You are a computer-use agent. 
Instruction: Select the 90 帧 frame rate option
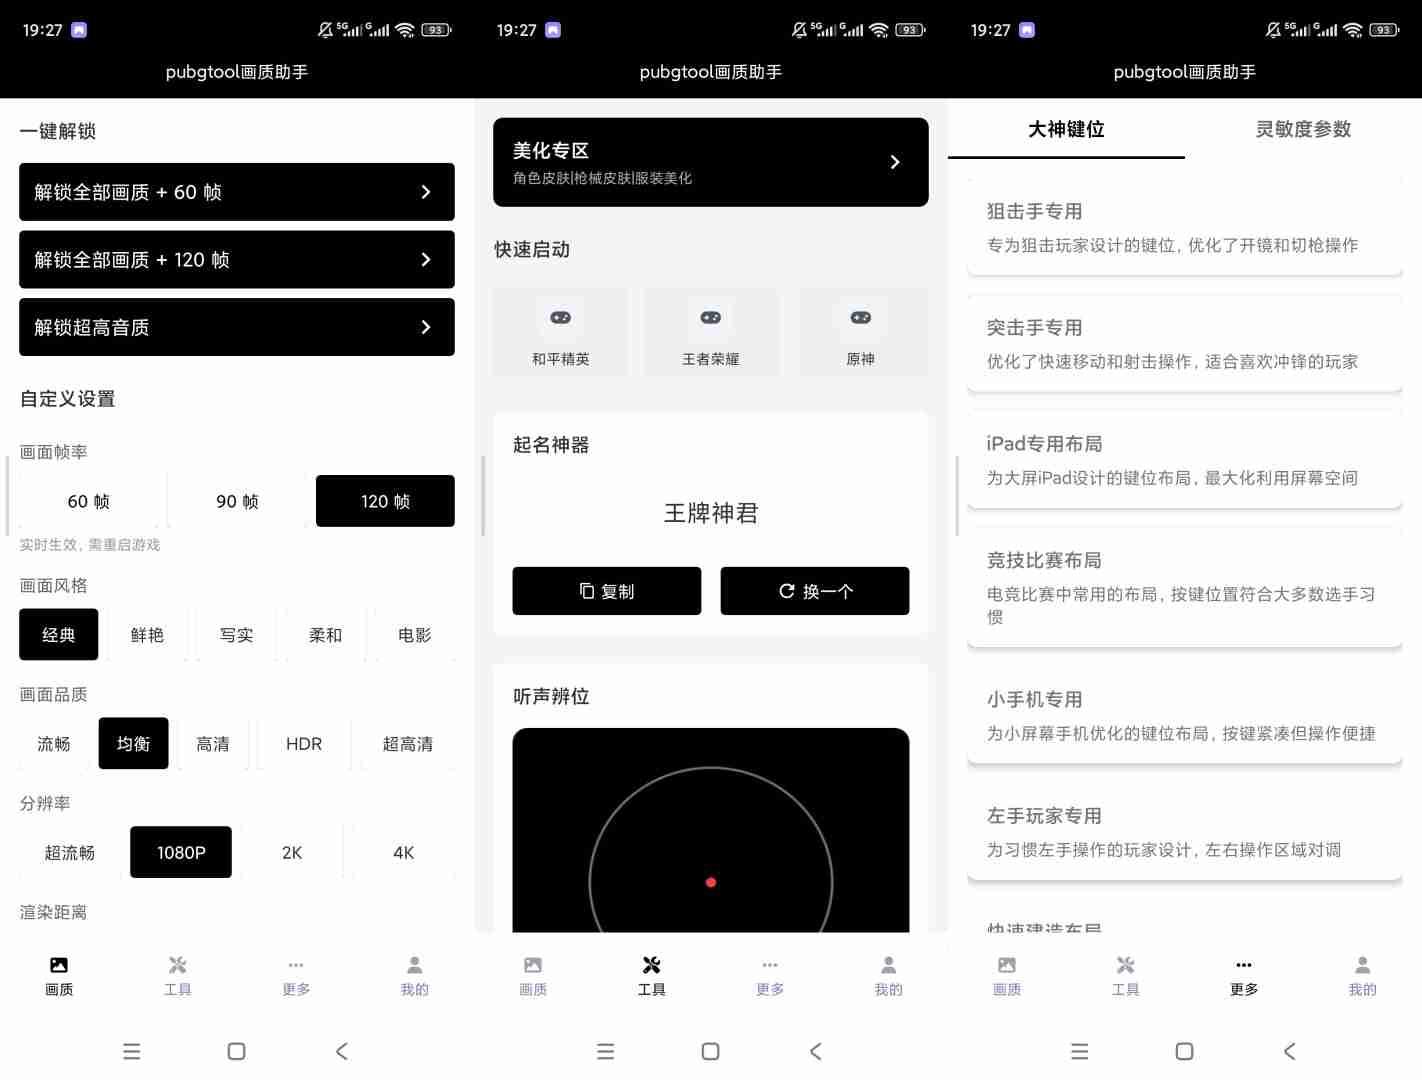click(x=237, y=501)
